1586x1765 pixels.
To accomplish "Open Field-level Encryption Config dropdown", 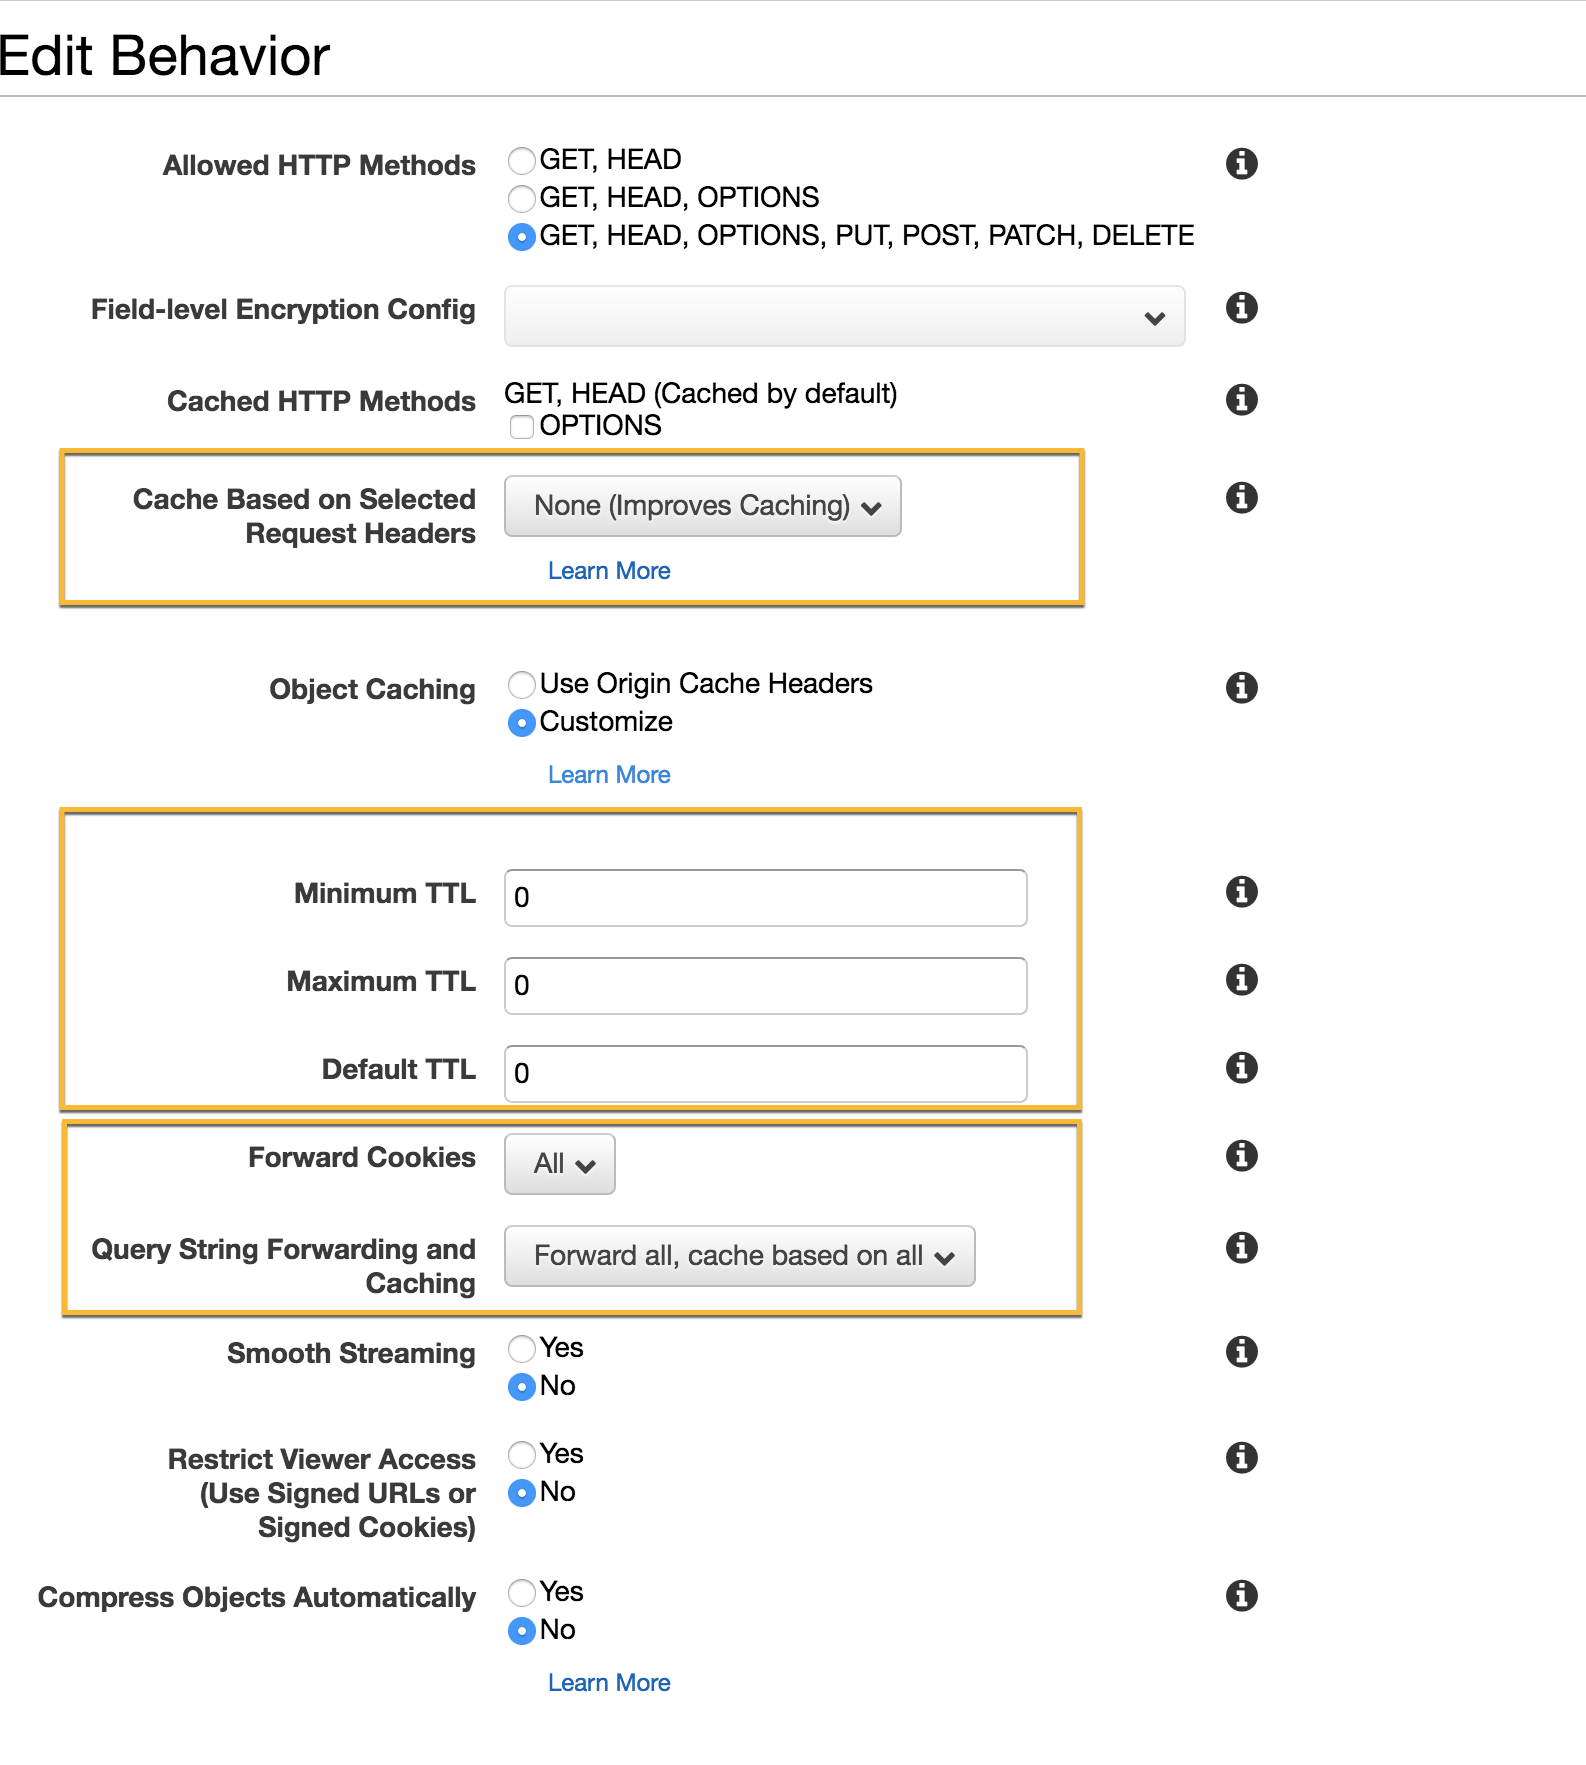I will pos(844,316).
